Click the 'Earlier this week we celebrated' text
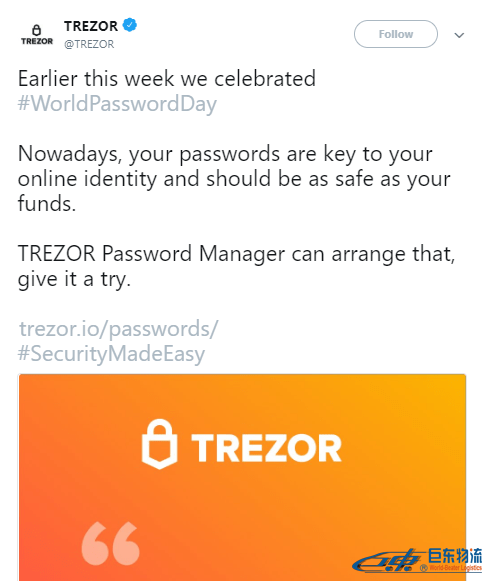 pyautogui.click(x=167, y=78)
